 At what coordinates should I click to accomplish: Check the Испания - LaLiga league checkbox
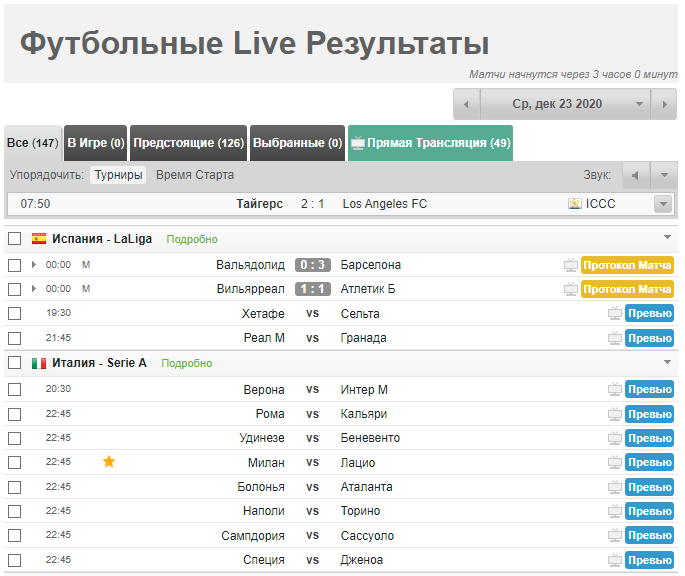tap(14, 239)
